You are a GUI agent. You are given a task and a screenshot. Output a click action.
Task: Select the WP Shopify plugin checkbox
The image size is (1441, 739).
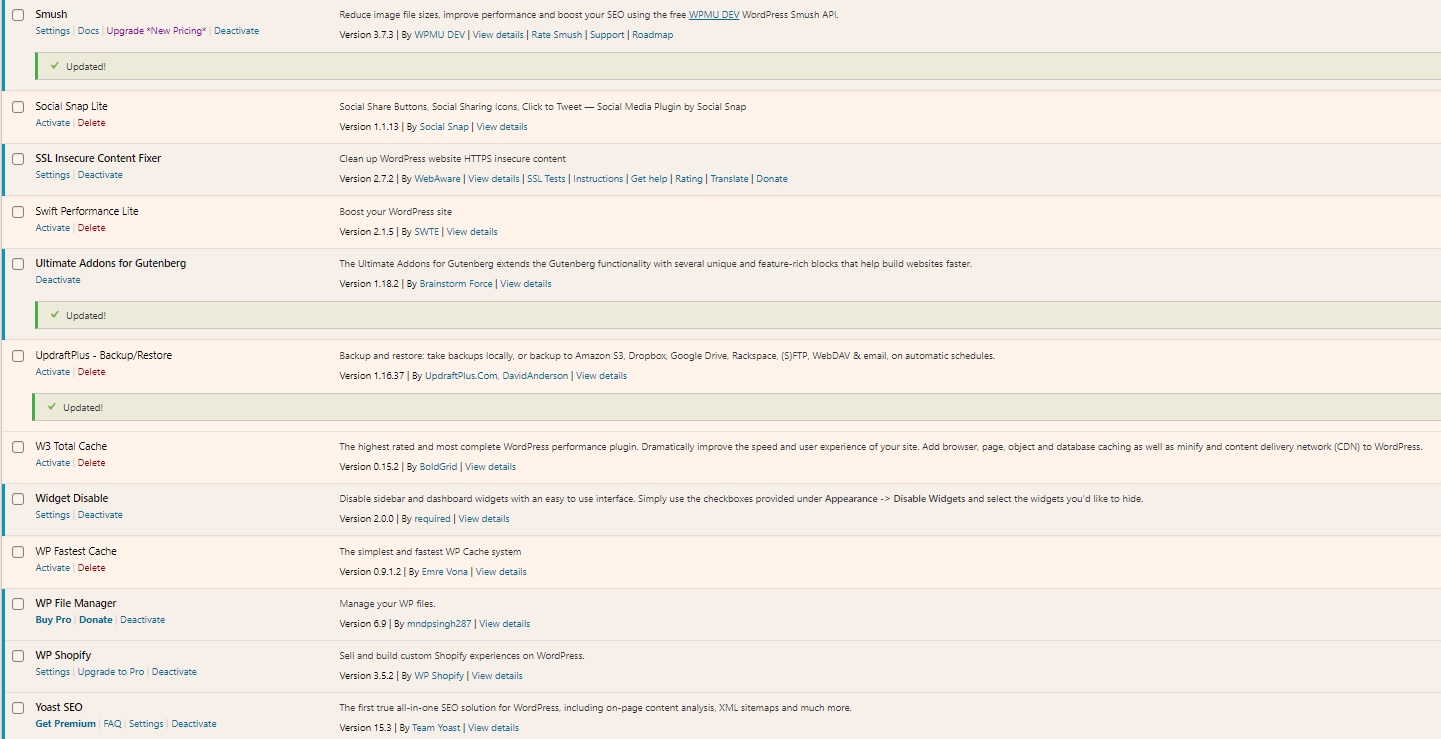coord(18,656)
